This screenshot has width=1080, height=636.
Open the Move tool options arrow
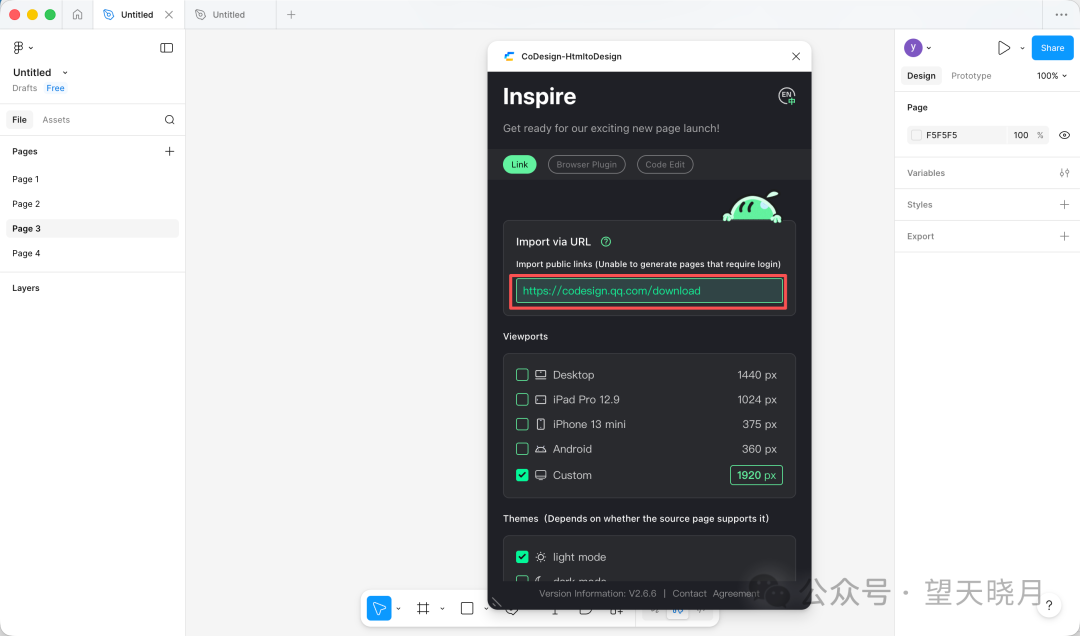coord(398,608)
